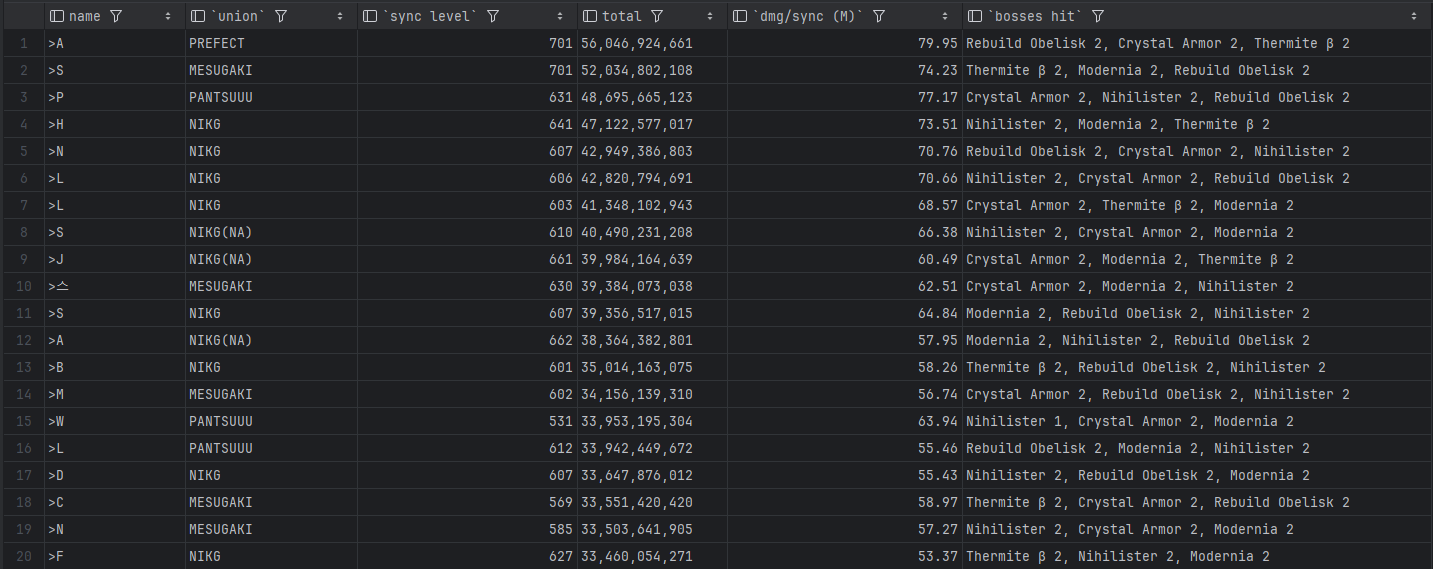The width and height of the screenshot is (1433, 569).
Task: Click the column icon before the name header
Action: tap(57, 17)
